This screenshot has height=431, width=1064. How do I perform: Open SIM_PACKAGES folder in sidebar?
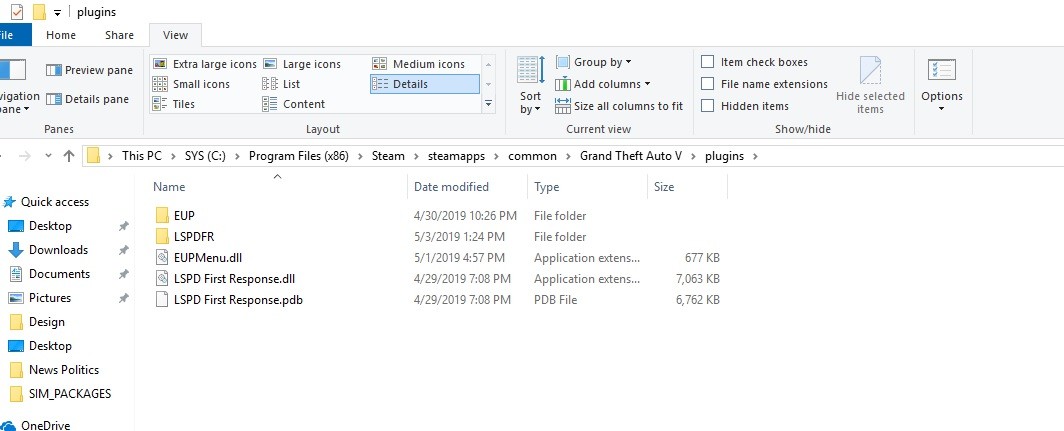click(69, 394)
